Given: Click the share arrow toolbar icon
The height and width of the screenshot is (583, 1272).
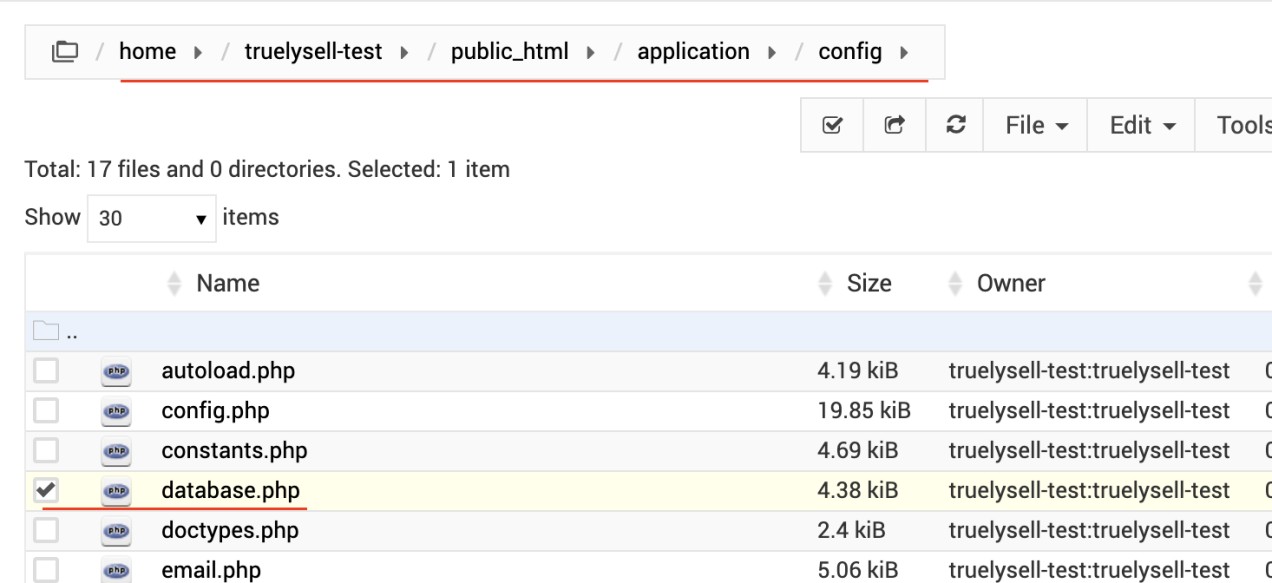Looking at the screenshot, I should click(894, 125).
